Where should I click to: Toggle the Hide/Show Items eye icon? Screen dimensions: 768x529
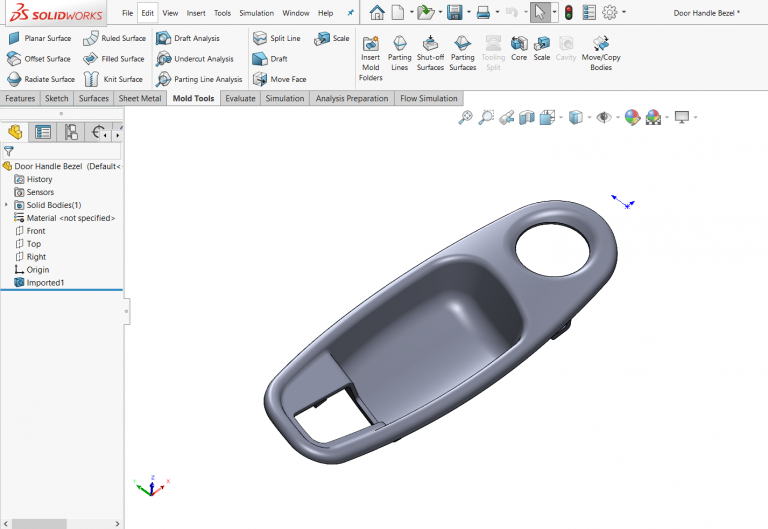coord(604,118)
